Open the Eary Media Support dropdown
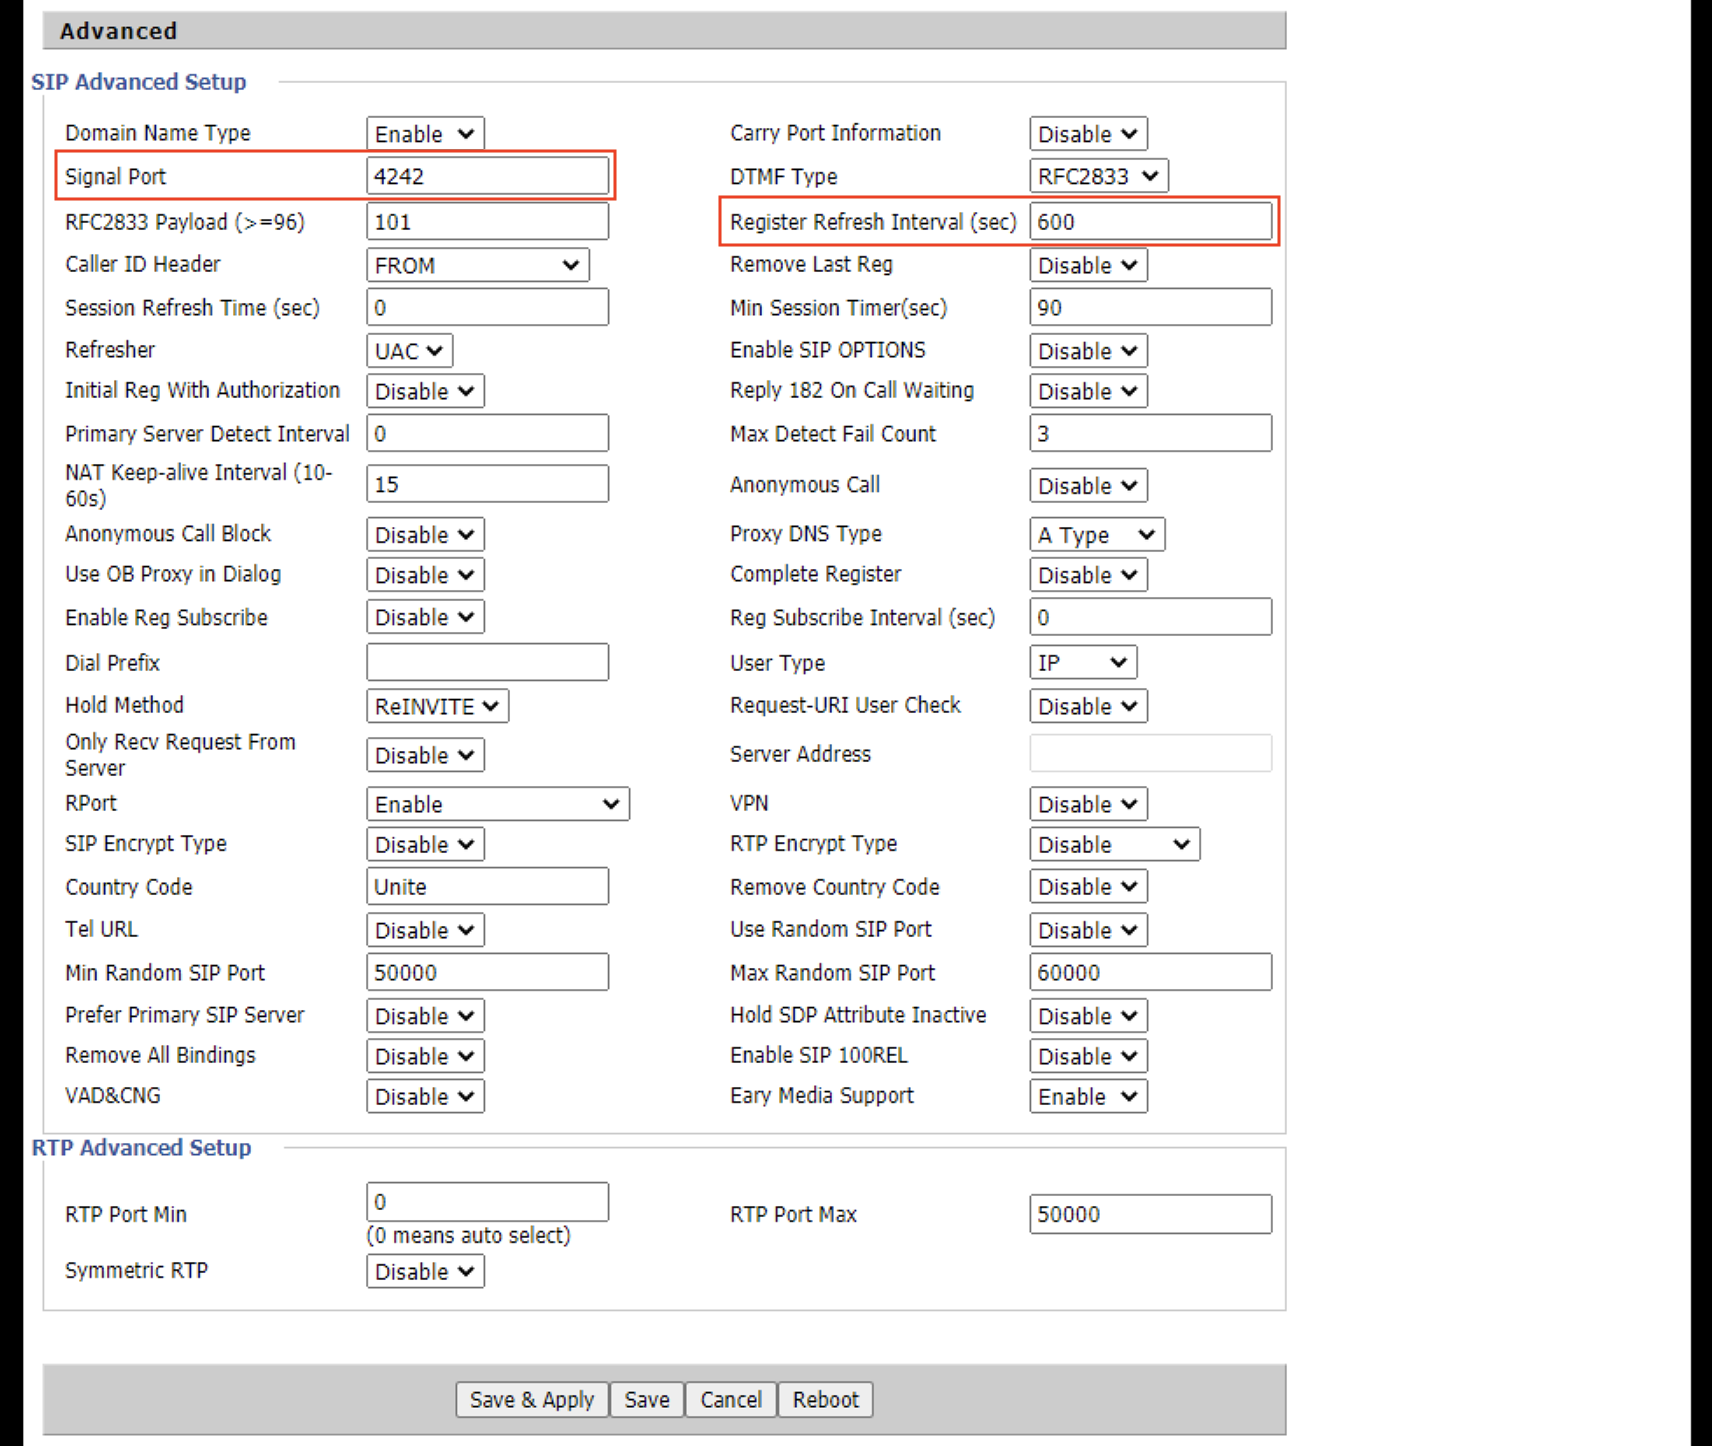This screenshot has height=1446, width=1712. click(x=1088, y=1097)
